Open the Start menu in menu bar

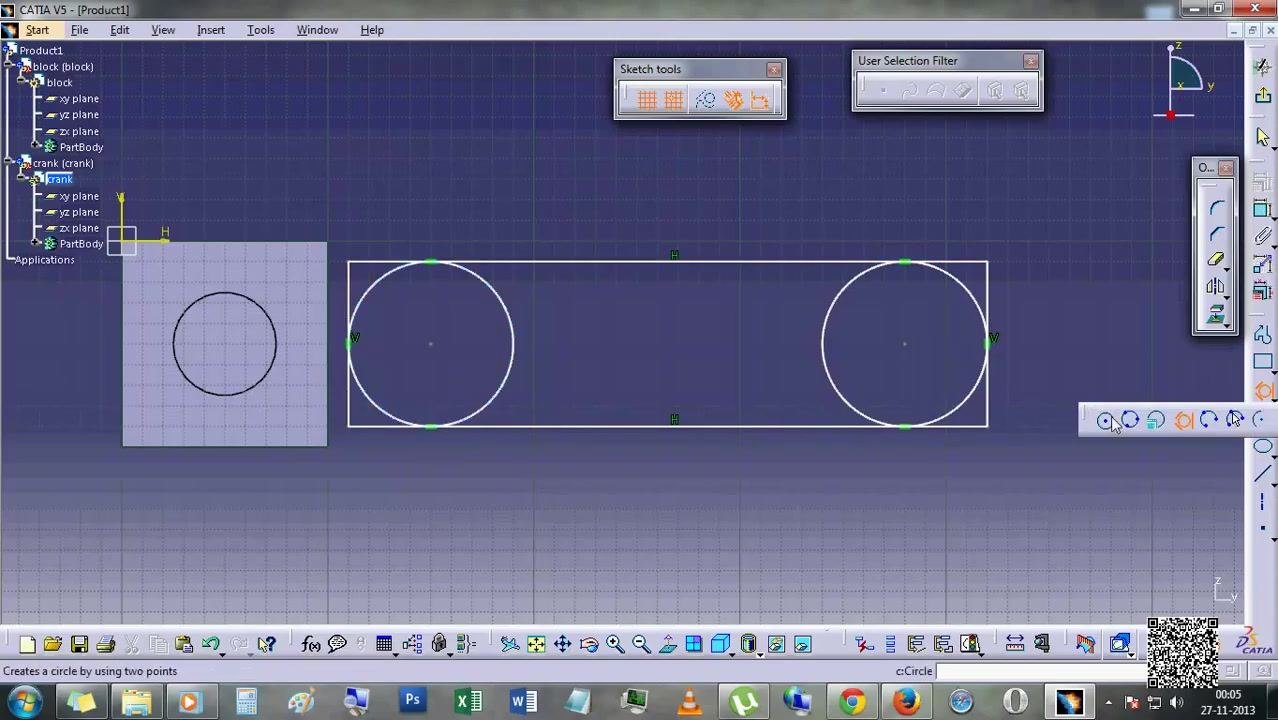click(x=37, y=30)
